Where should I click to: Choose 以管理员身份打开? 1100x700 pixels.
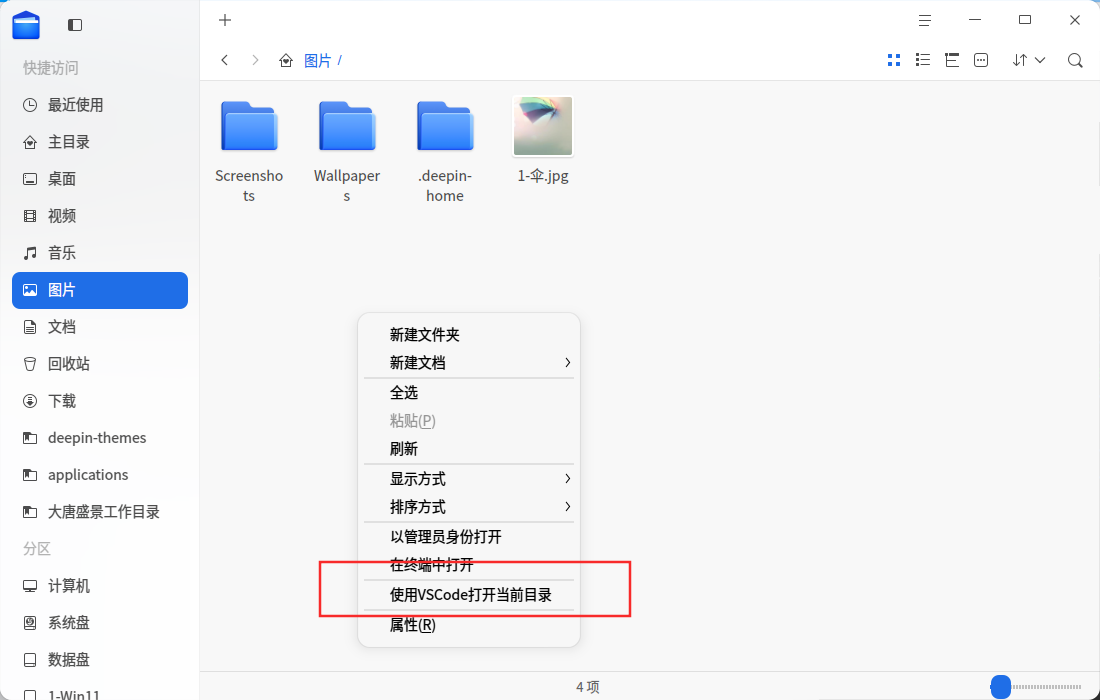click(469, 537)
